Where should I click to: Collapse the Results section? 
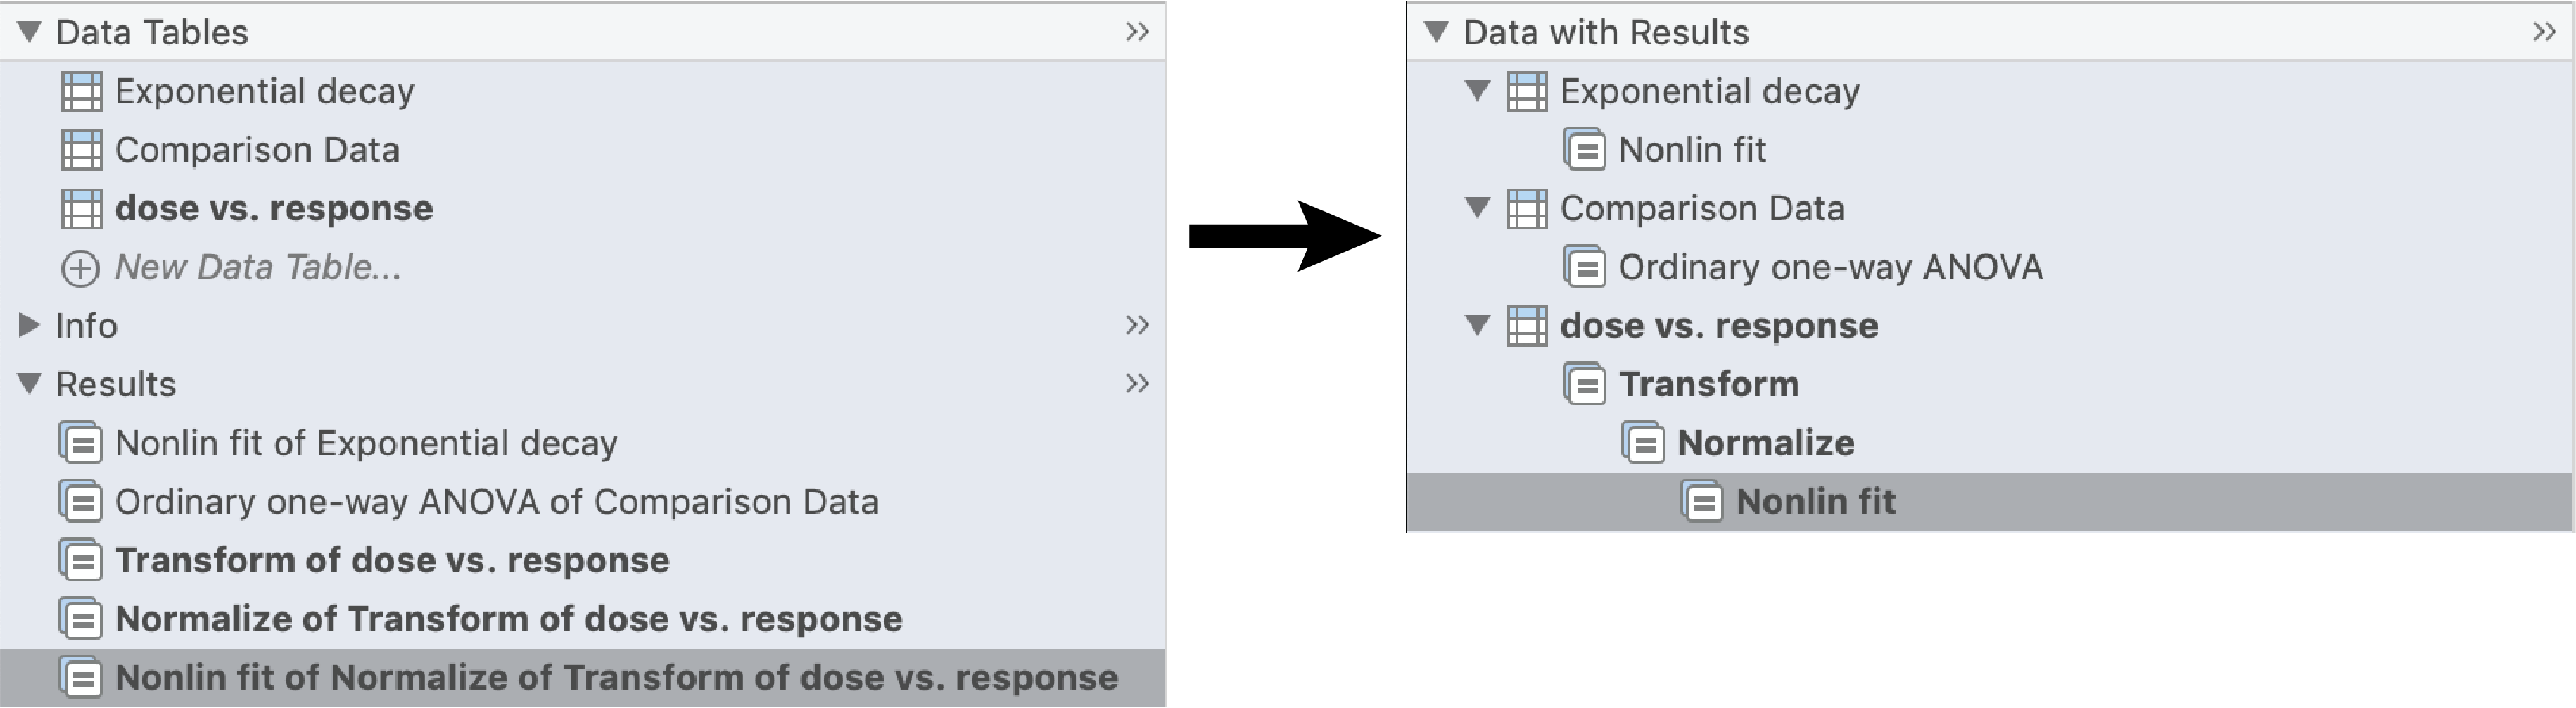[30, 383]
